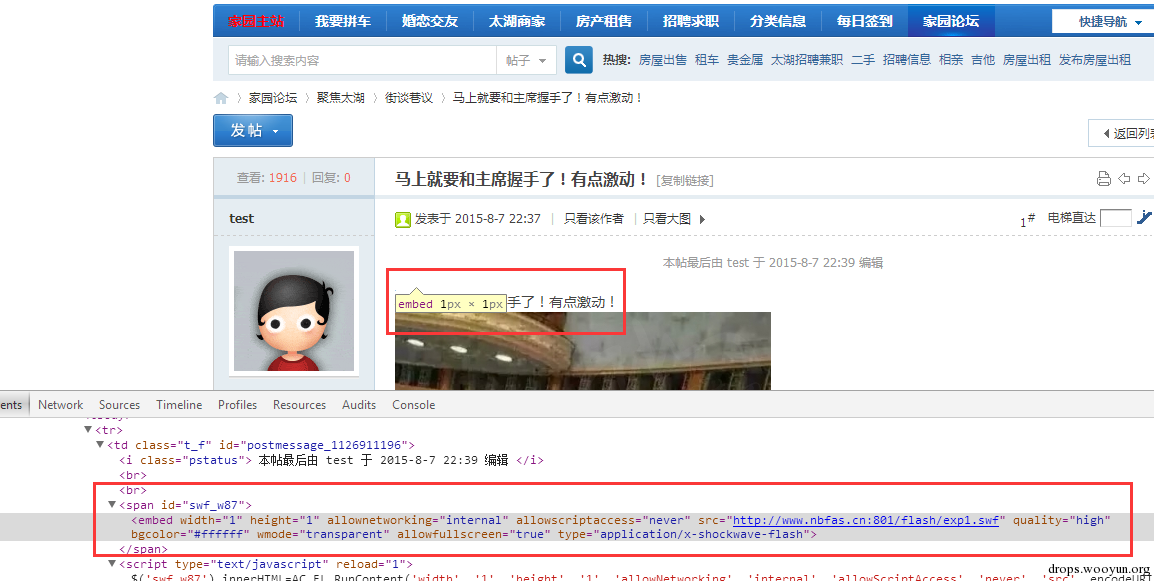Open 家园论坛 in the top navigation
Viewport: 1154px width, 581px height.
coord(951,21)
